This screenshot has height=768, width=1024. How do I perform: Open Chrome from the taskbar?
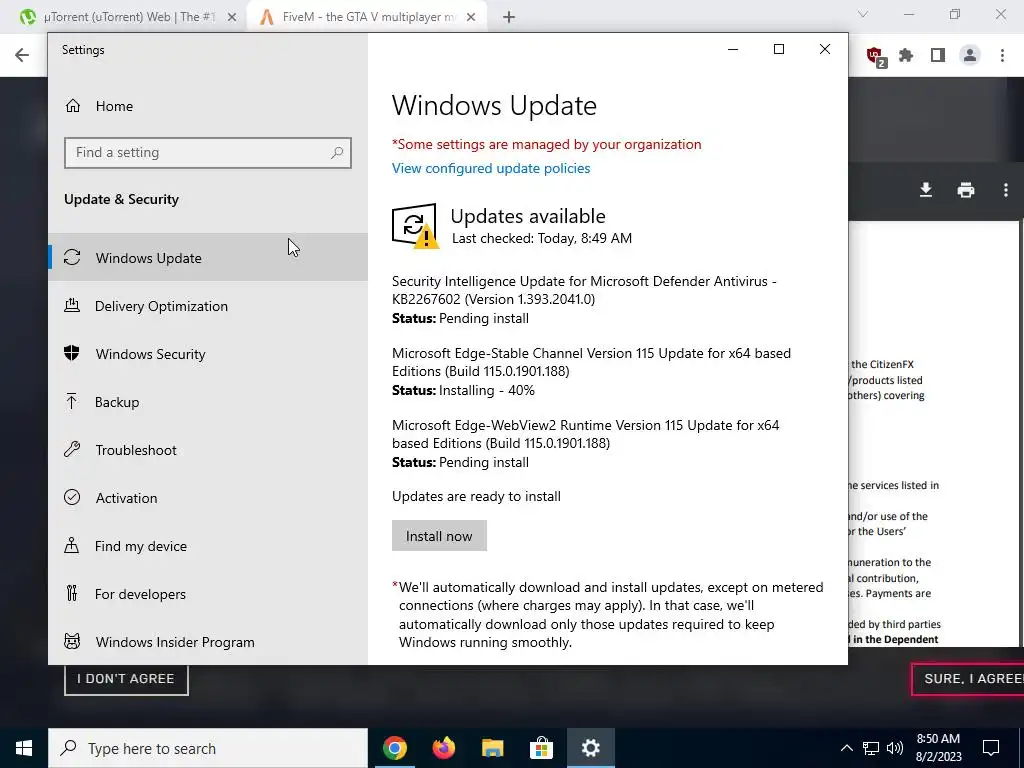coord(395,748)
